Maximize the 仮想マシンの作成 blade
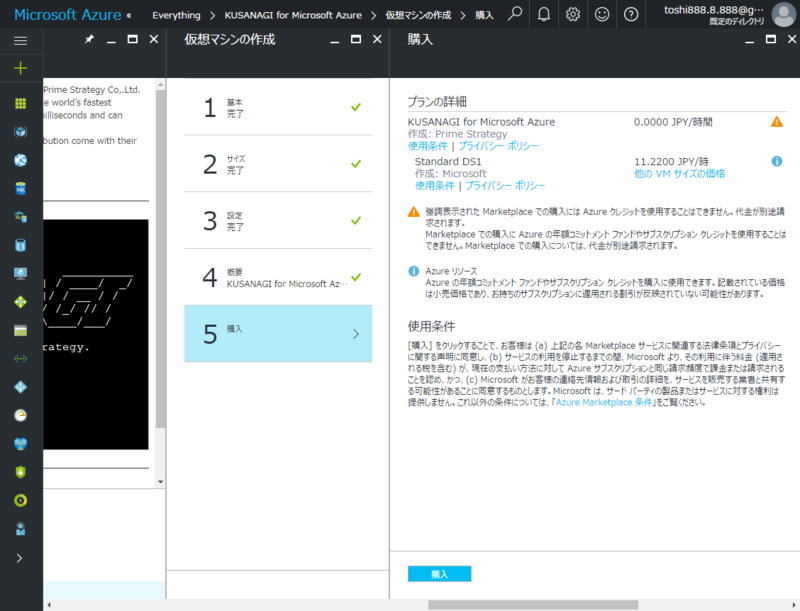The width and height of the screenshot is (800, 611). click(356, 39)
